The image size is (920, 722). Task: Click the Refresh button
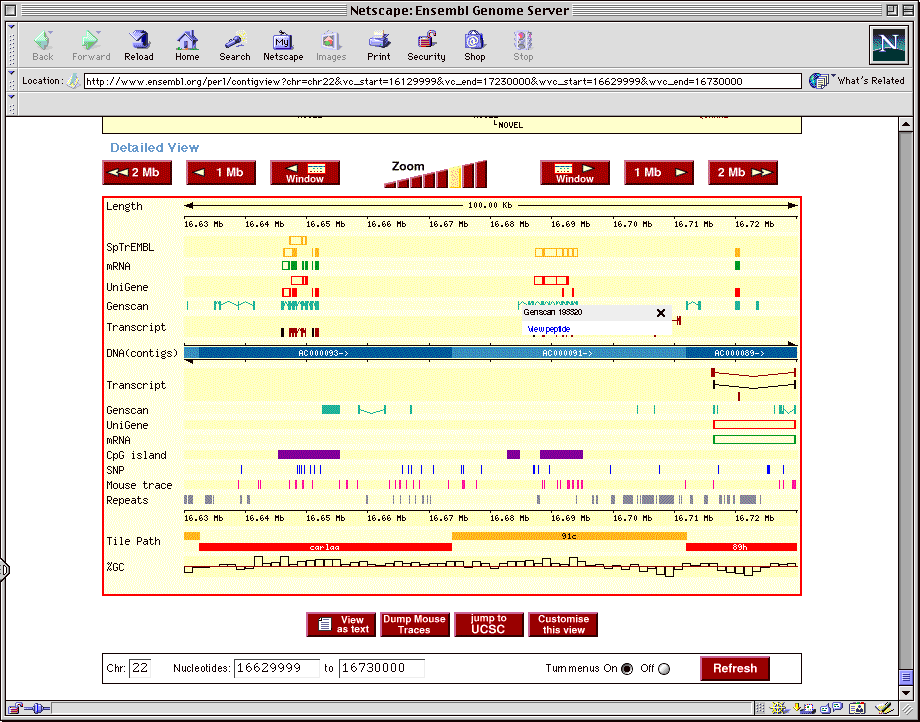click(x=735, y=669)
